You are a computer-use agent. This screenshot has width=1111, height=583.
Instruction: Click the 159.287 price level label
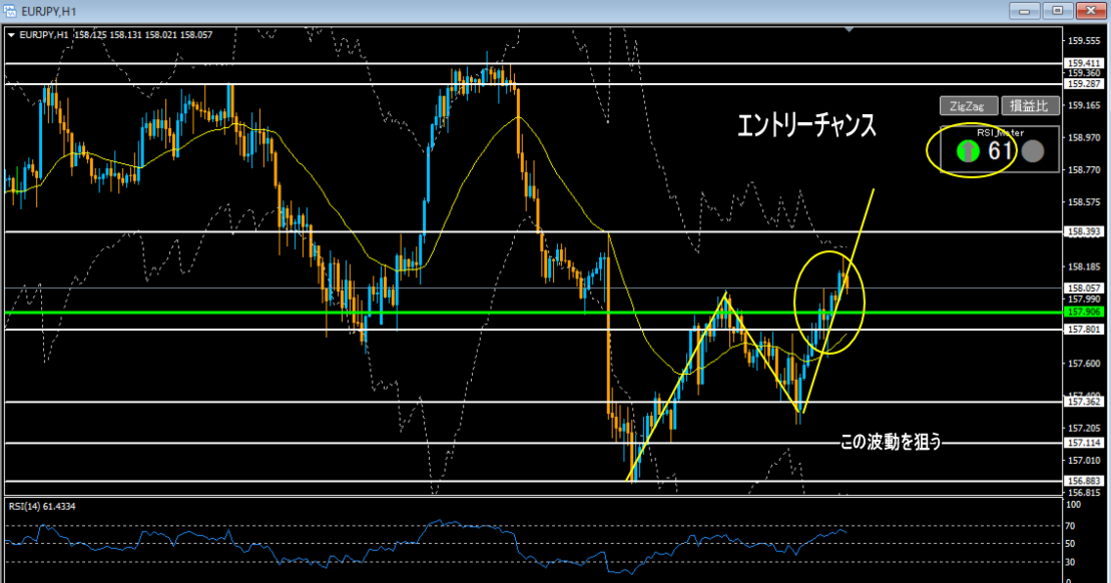pyautogui.click(x=1084, y=84)
